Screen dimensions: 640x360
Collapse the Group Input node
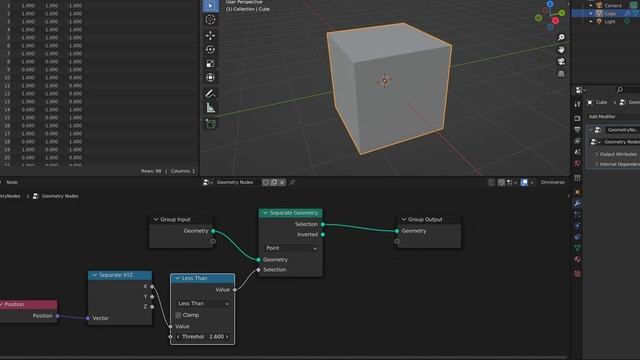[x=156, y=219]
